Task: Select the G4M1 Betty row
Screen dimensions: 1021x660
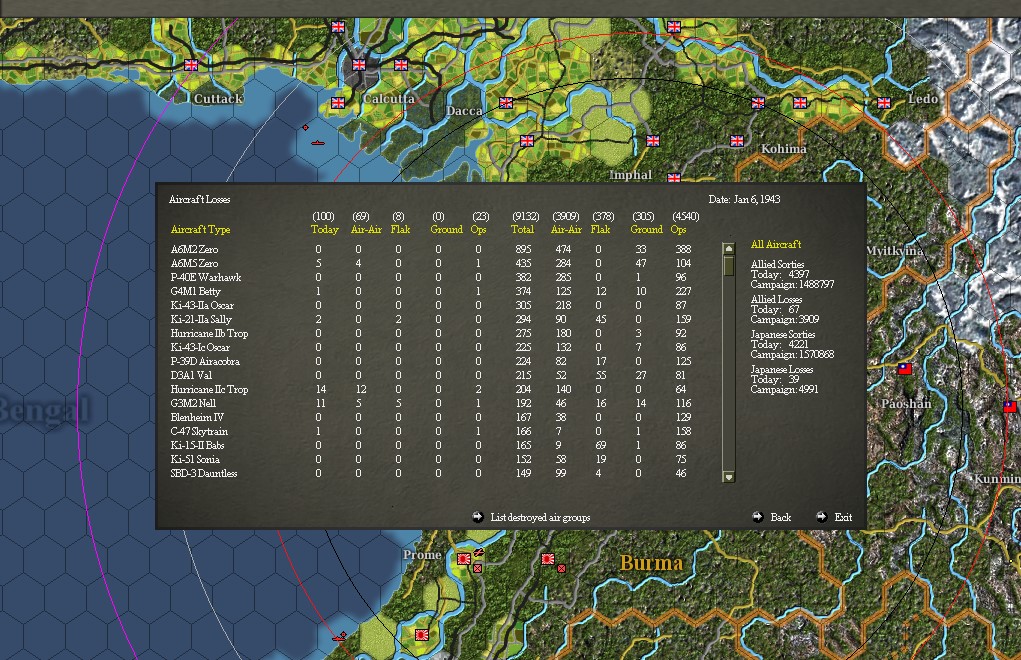Action: tap(431, 291)
